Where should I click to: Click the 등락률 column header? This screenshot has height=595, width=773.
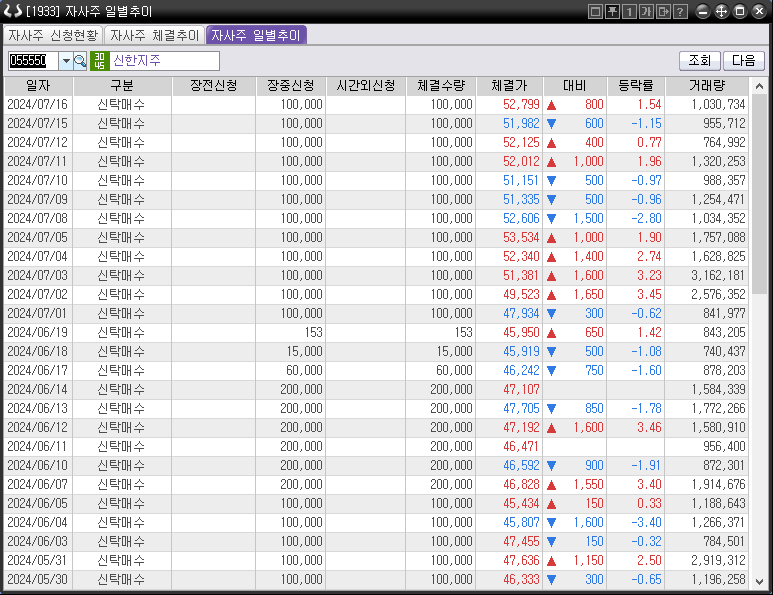pos(636,86)
